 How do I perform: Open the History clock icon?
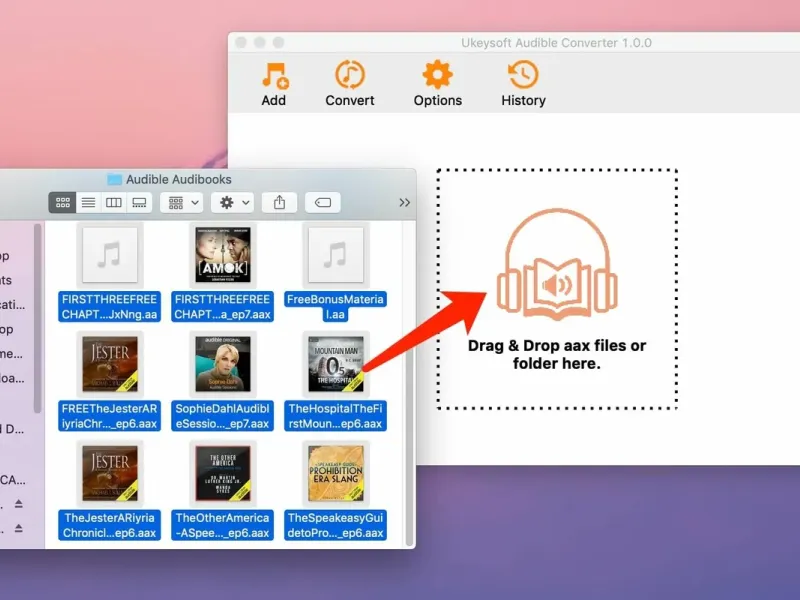tap(523, 75)
